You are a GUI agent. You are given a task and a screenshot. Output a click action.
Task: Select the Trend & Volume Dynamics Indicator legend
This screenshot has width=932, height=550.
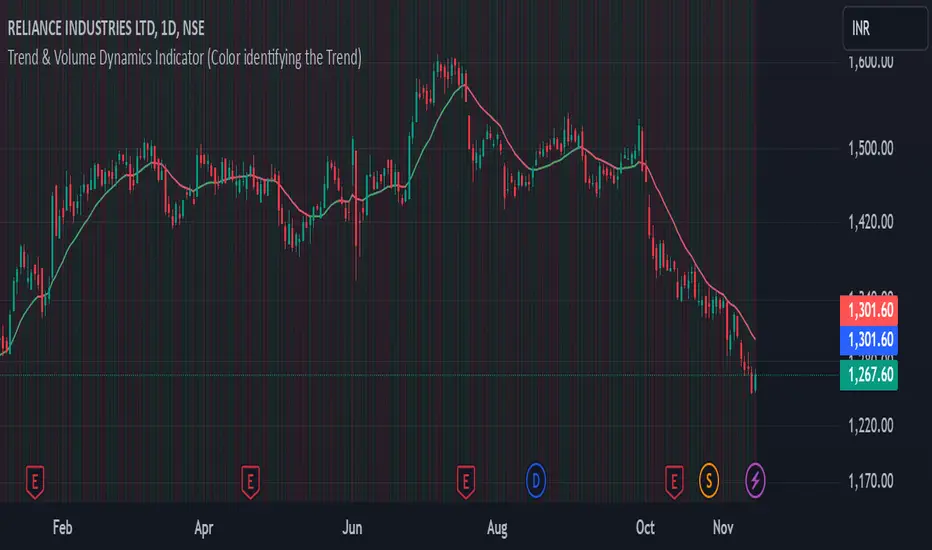click(184, 58)
